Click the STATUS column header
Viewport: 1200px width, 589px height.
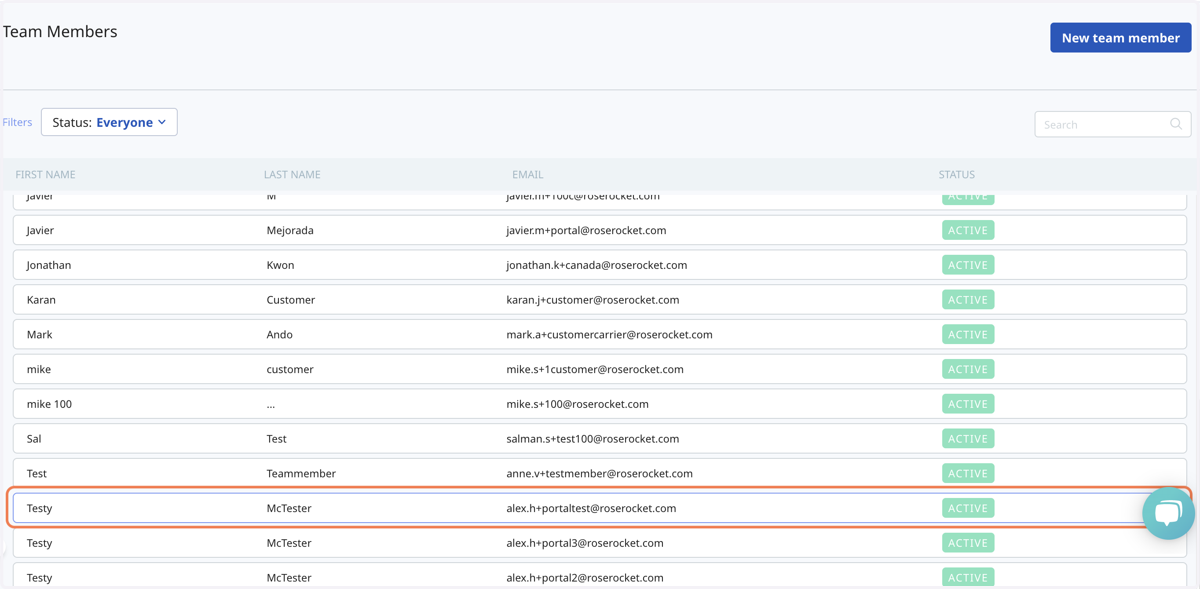[956, 174]
